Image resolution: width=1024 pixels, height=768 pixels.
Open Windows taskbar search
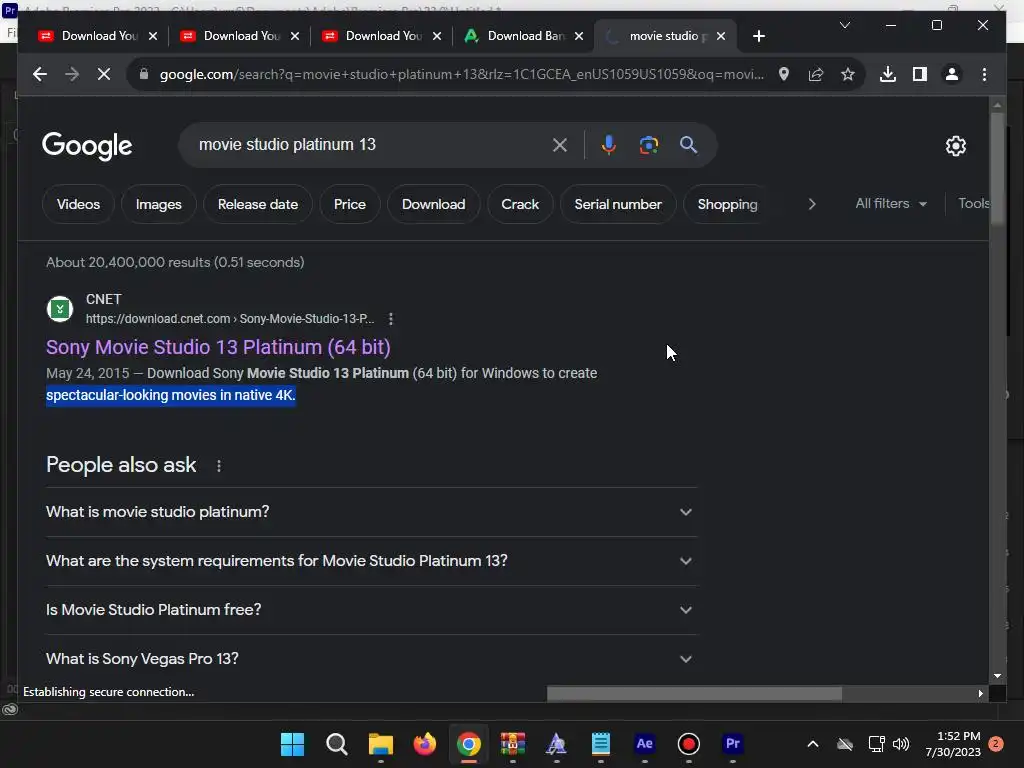click(x=337, y=744)
